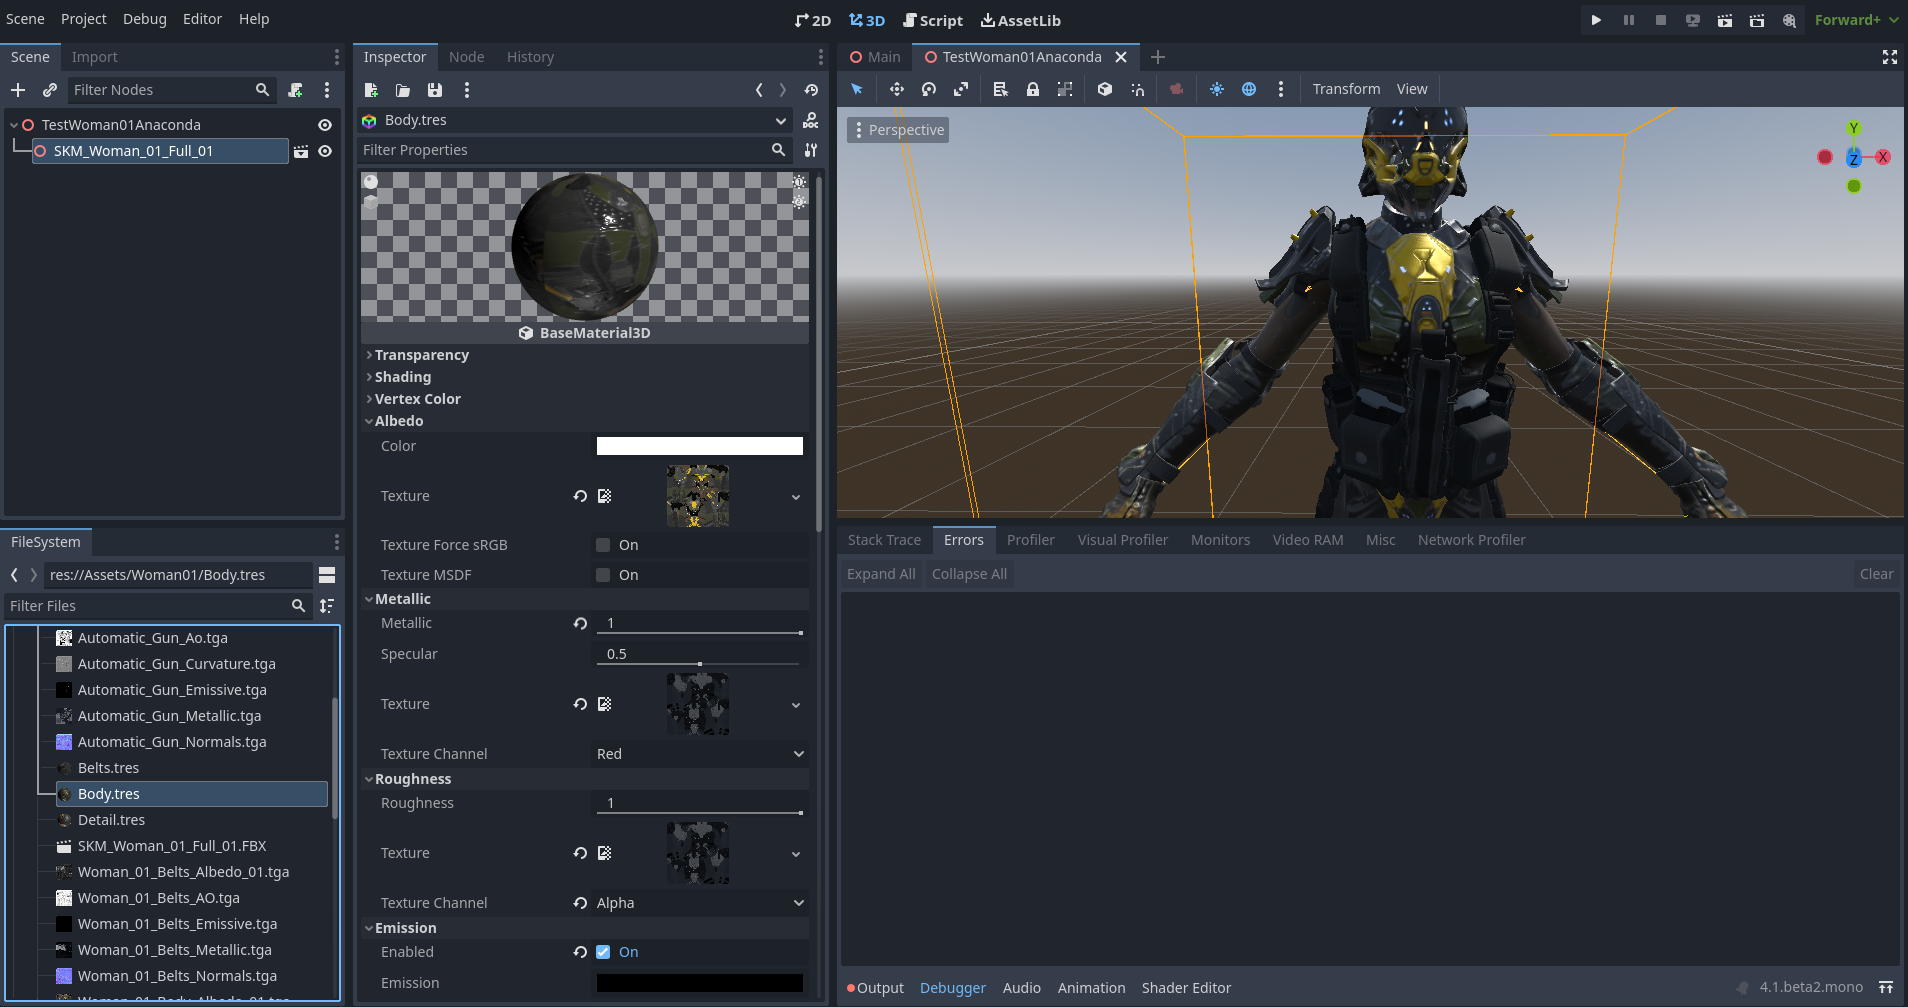Toggle preview environment in the viewport
The image size is (1908, 1007).
pos(1250,89)
